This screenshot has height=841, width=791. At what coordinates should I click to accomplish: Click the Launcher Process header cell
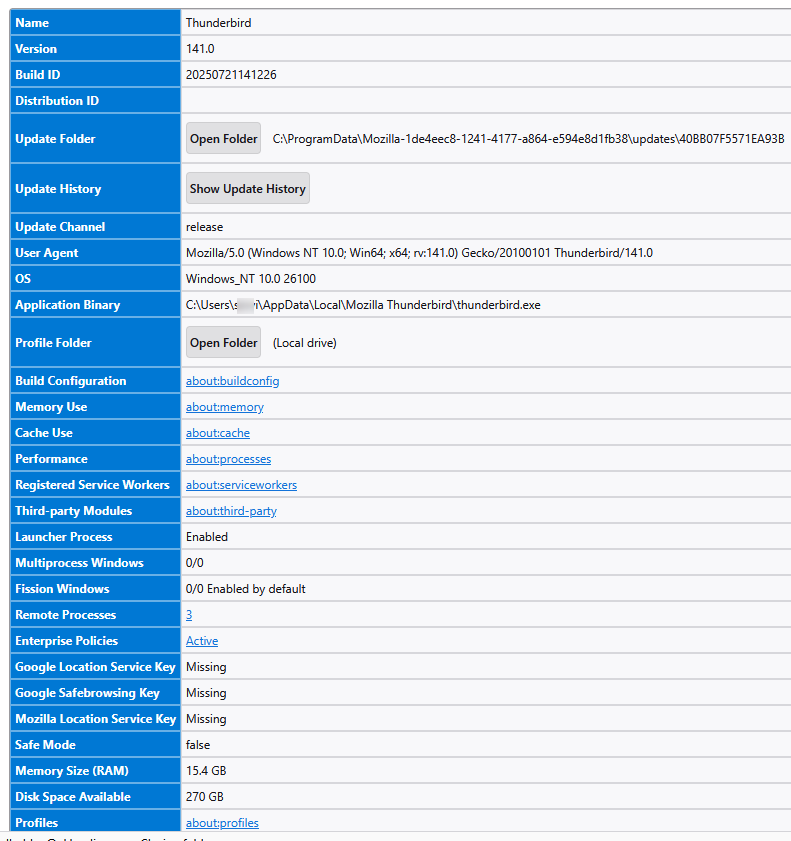pos(95,537)
